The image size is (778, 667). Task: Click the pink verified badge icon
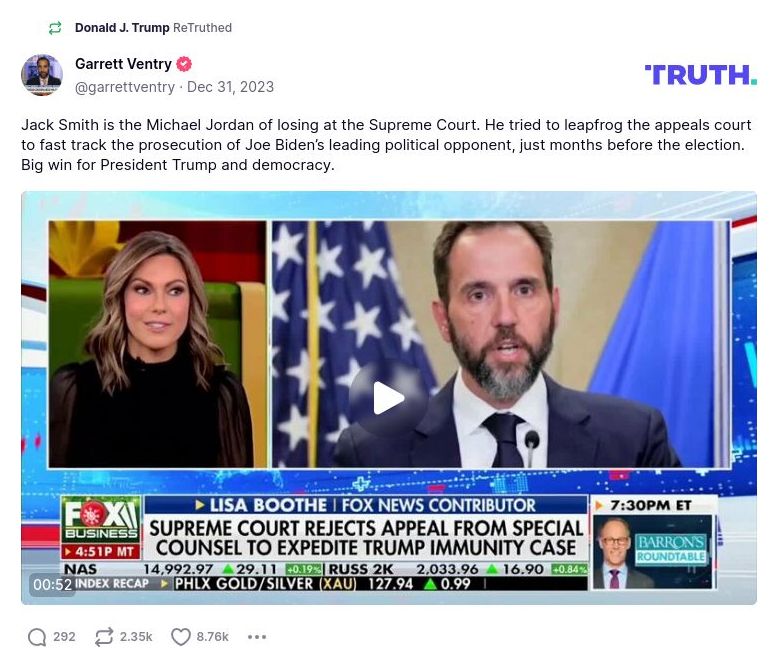[x=184, y=64]
